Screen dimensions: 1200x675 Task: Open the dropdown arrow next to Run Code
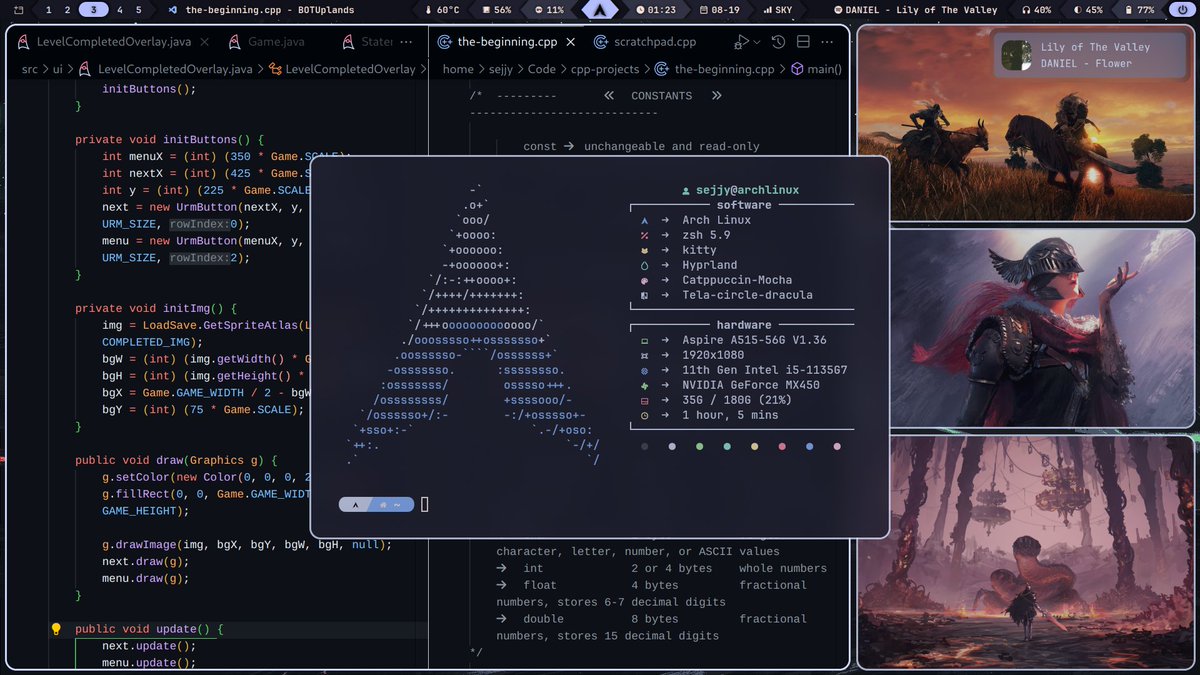coord(757,42)
